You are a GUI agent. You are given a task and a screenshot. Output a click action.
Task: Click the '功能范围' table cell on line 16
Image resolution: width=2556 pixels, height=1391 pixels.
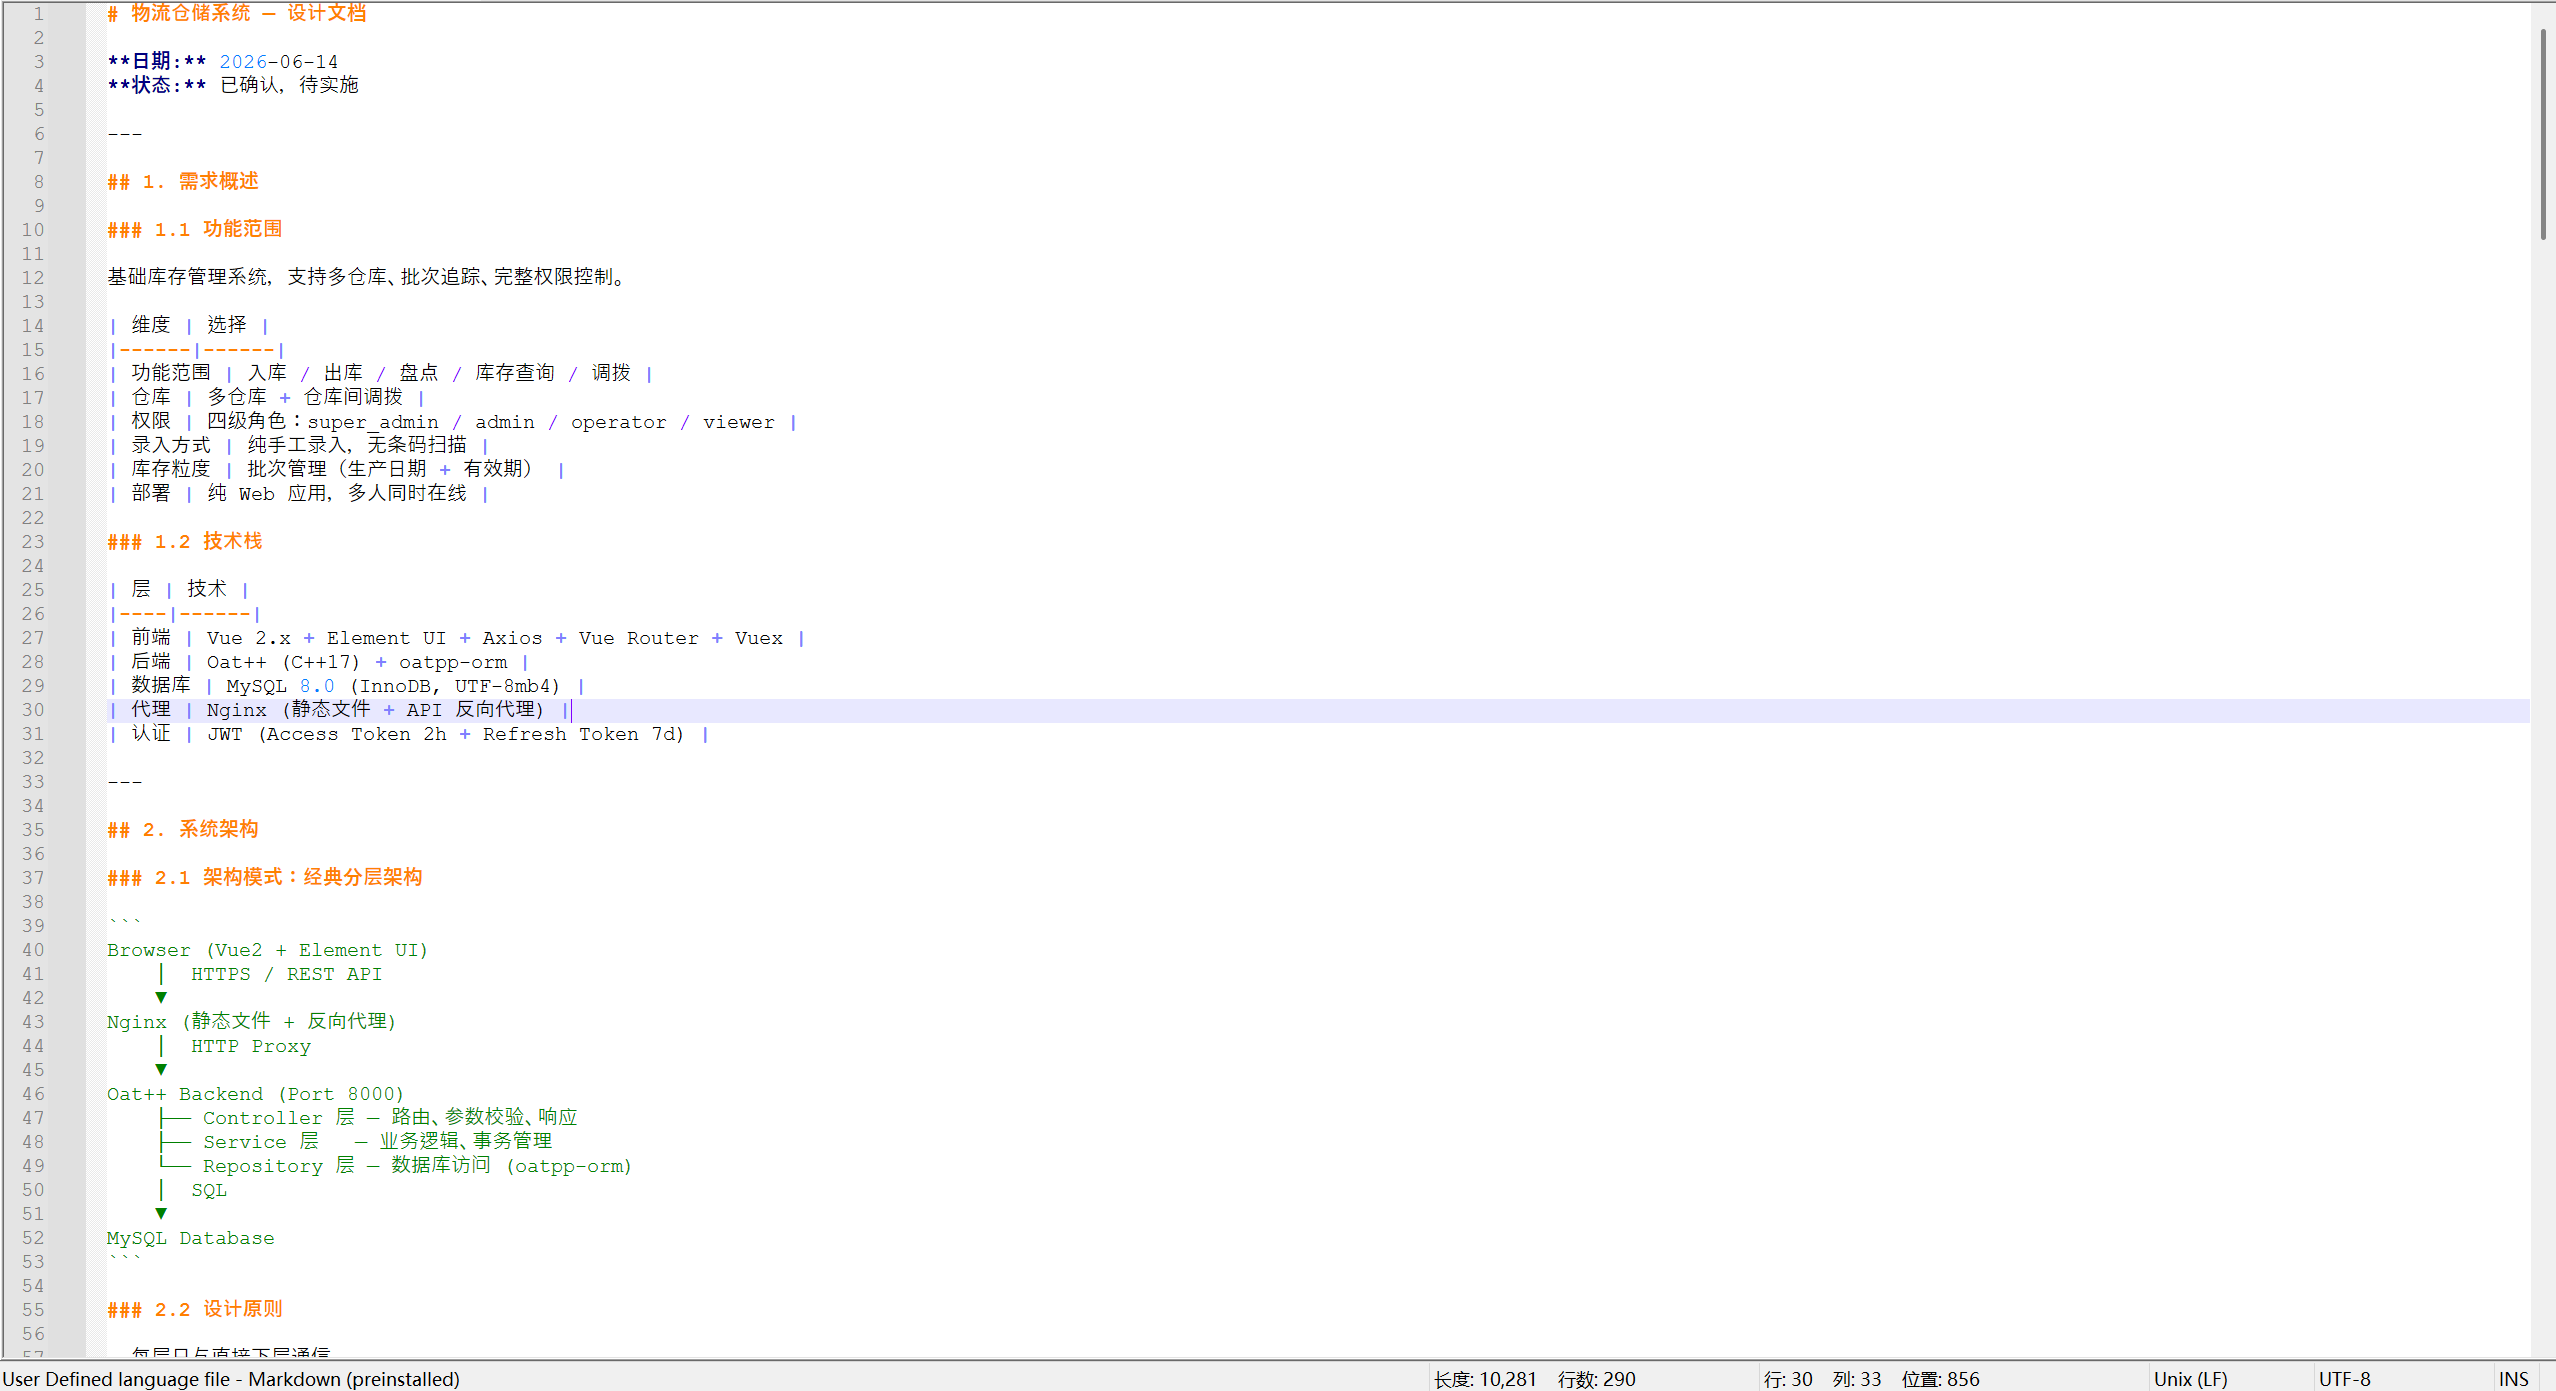coord(171,374)
